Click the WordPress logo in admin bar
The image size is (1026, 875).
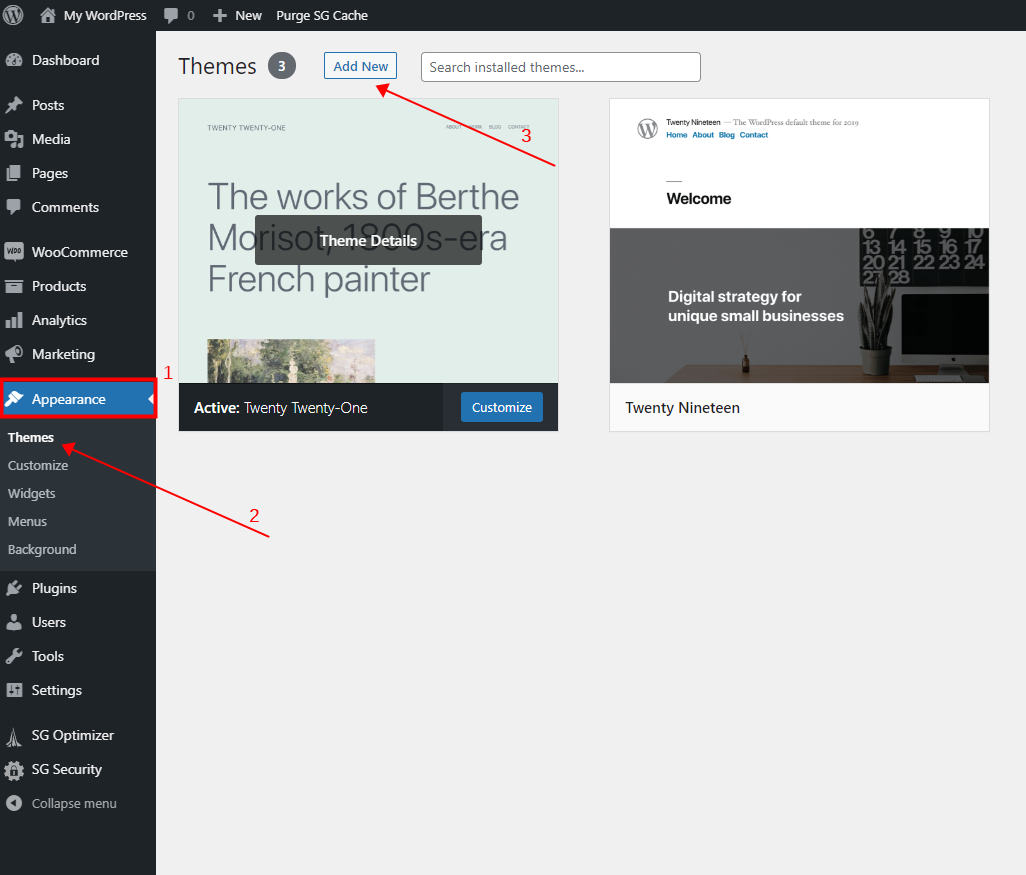click(13, 15)
